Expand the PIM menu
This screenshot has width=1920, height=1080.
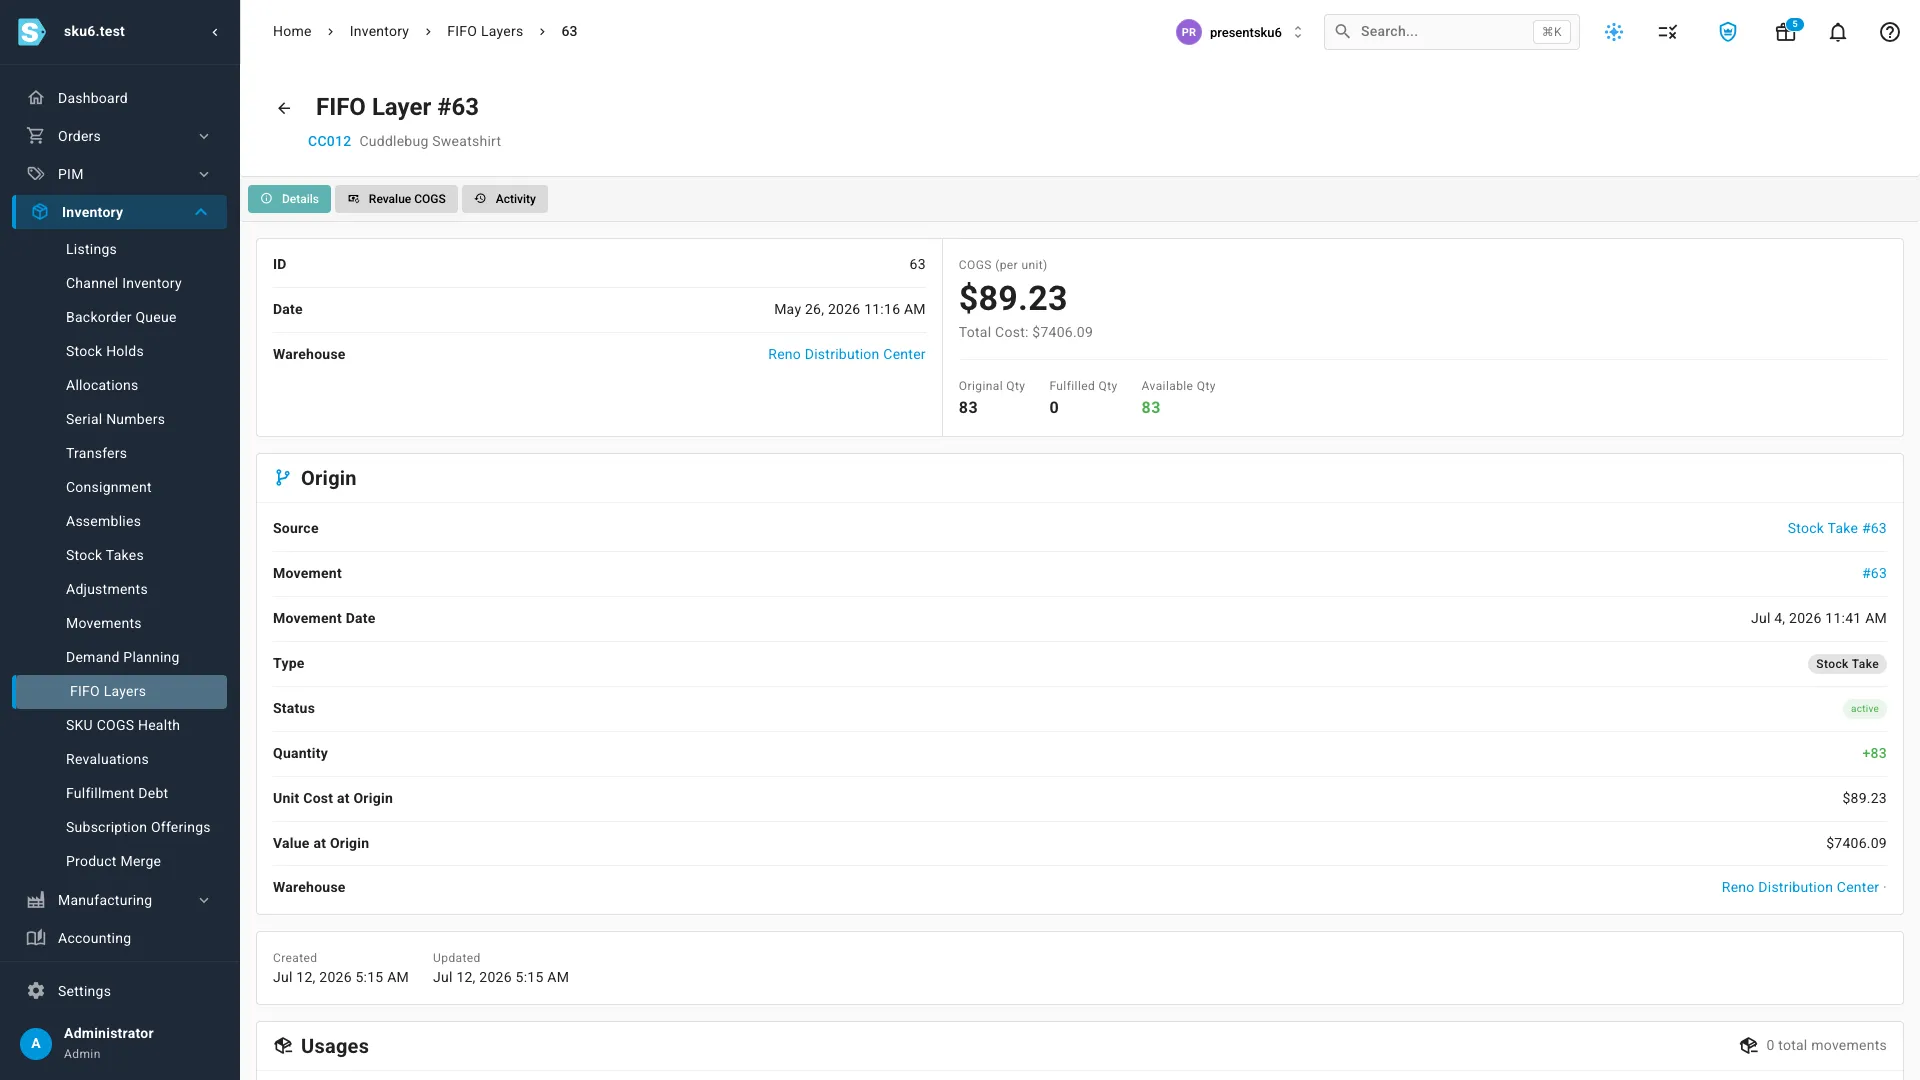pyautogui.click(x=204, y=174)
